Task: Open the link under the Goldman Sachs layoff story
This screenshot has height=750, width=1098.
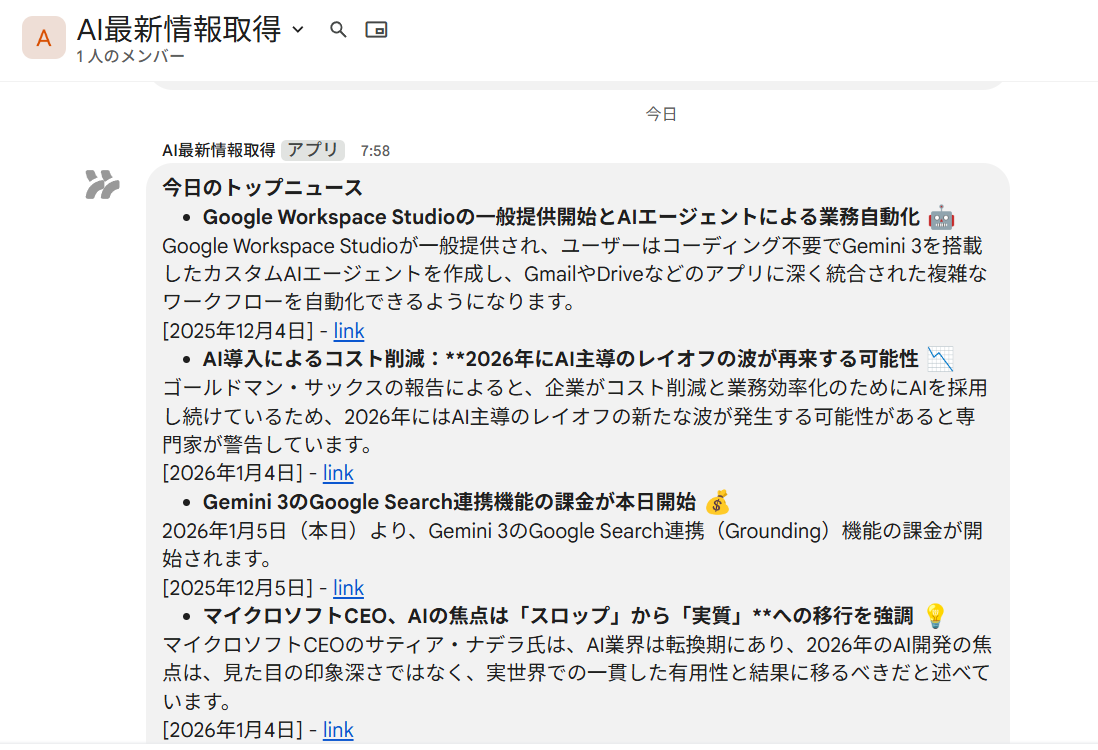Action: 338,473
